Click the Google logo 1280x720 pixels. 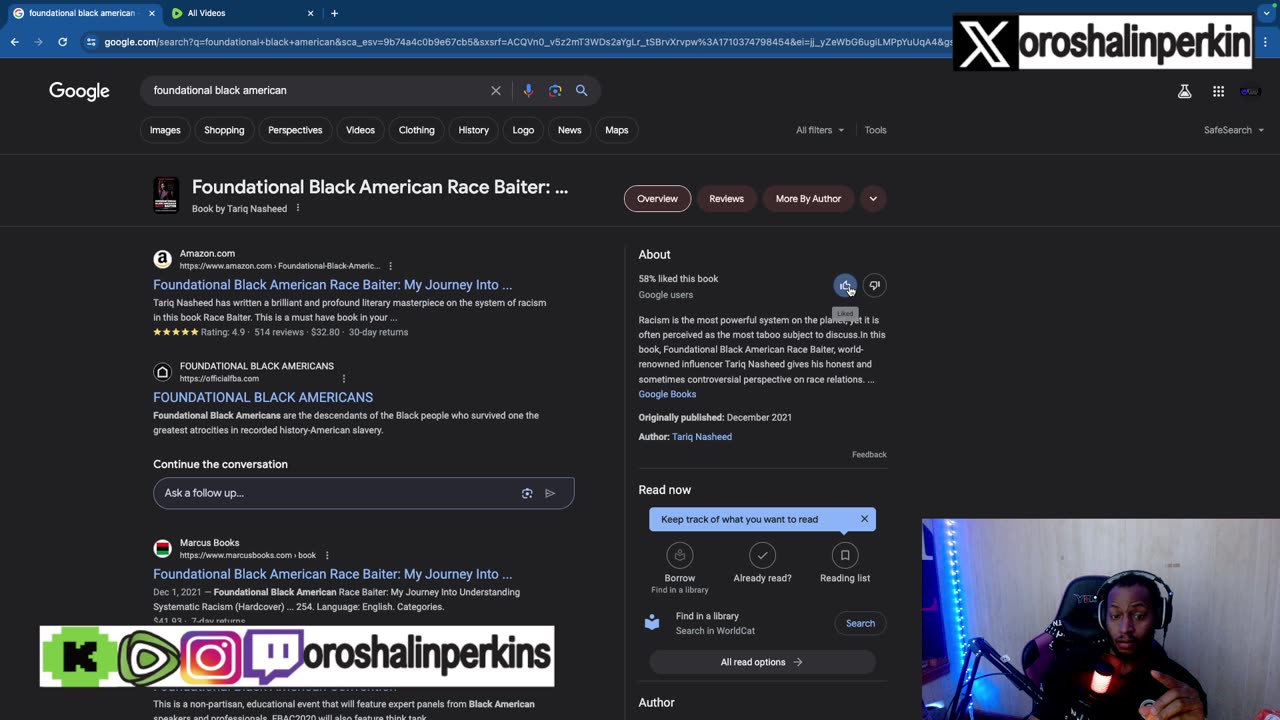point(79,91)
